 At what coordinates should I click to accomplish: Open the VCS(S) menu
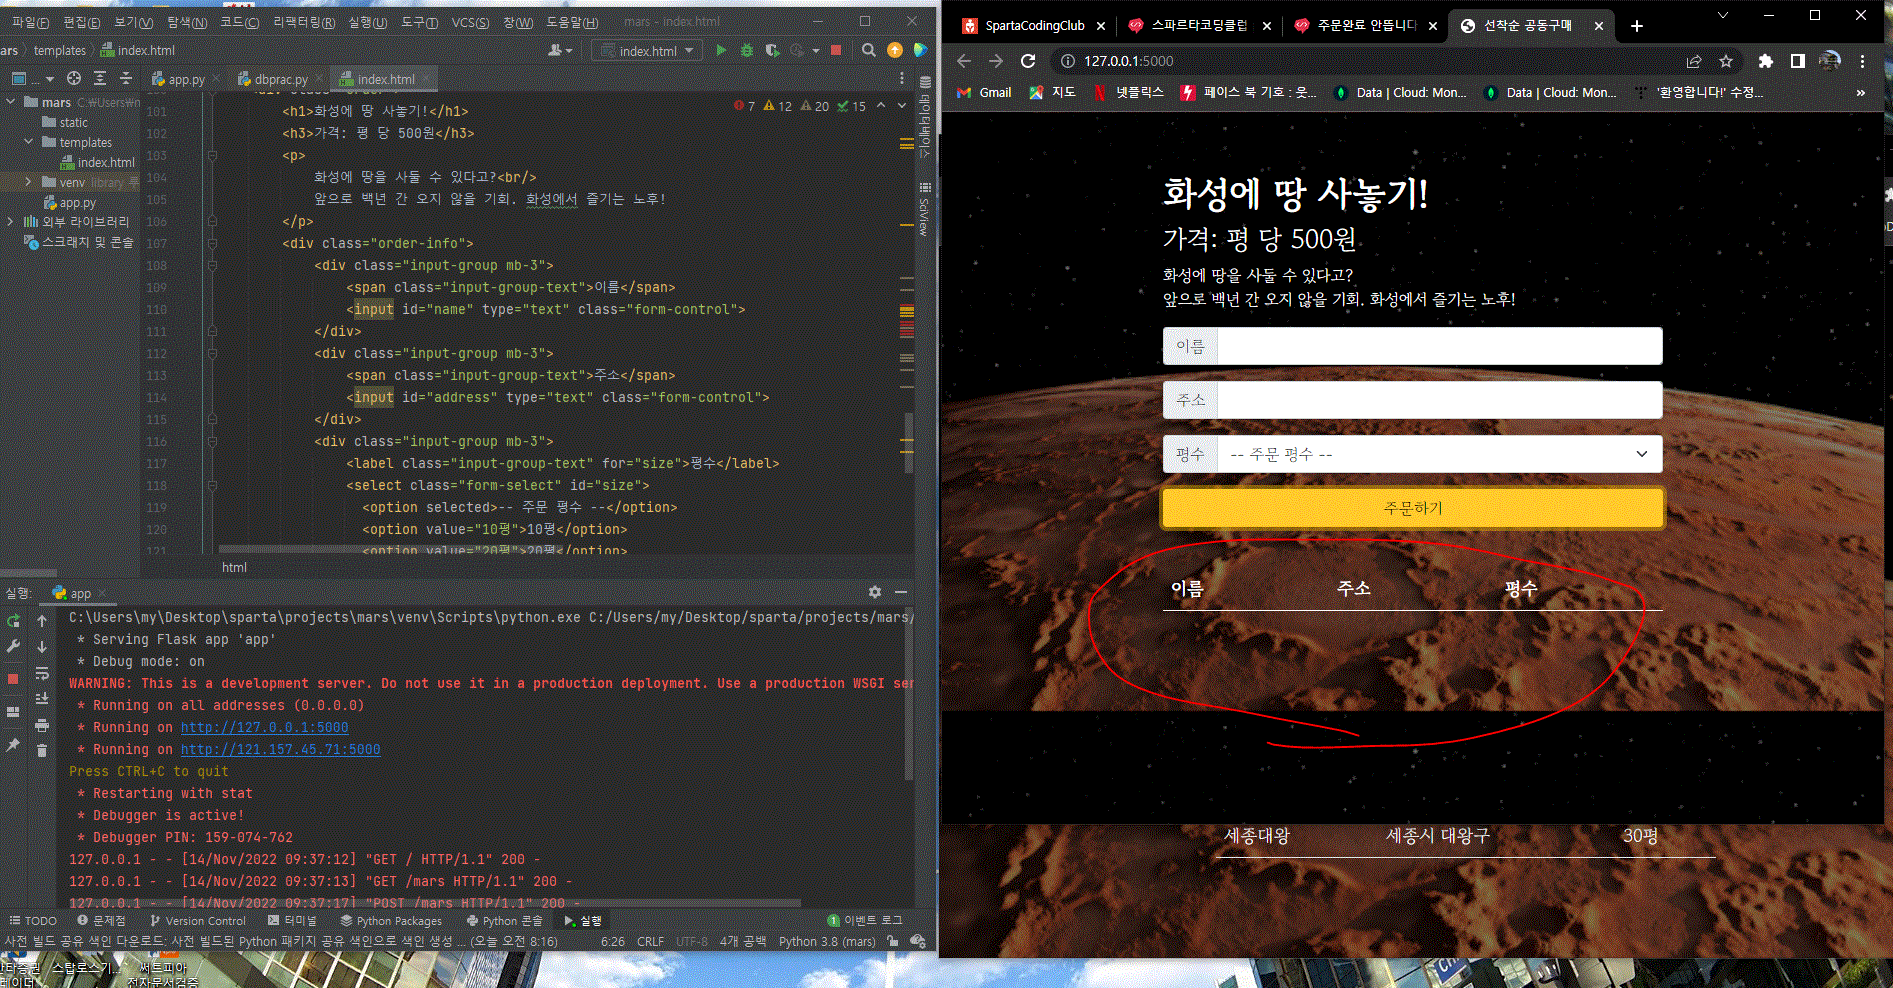470,22
